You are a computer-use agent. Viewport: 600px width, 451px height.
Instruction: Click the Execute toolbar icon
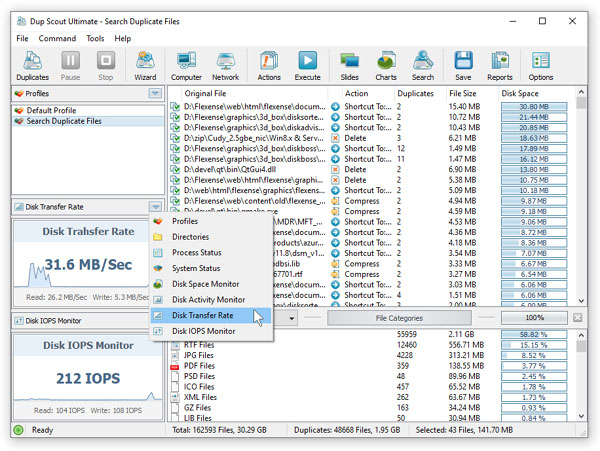pos(307,65)
